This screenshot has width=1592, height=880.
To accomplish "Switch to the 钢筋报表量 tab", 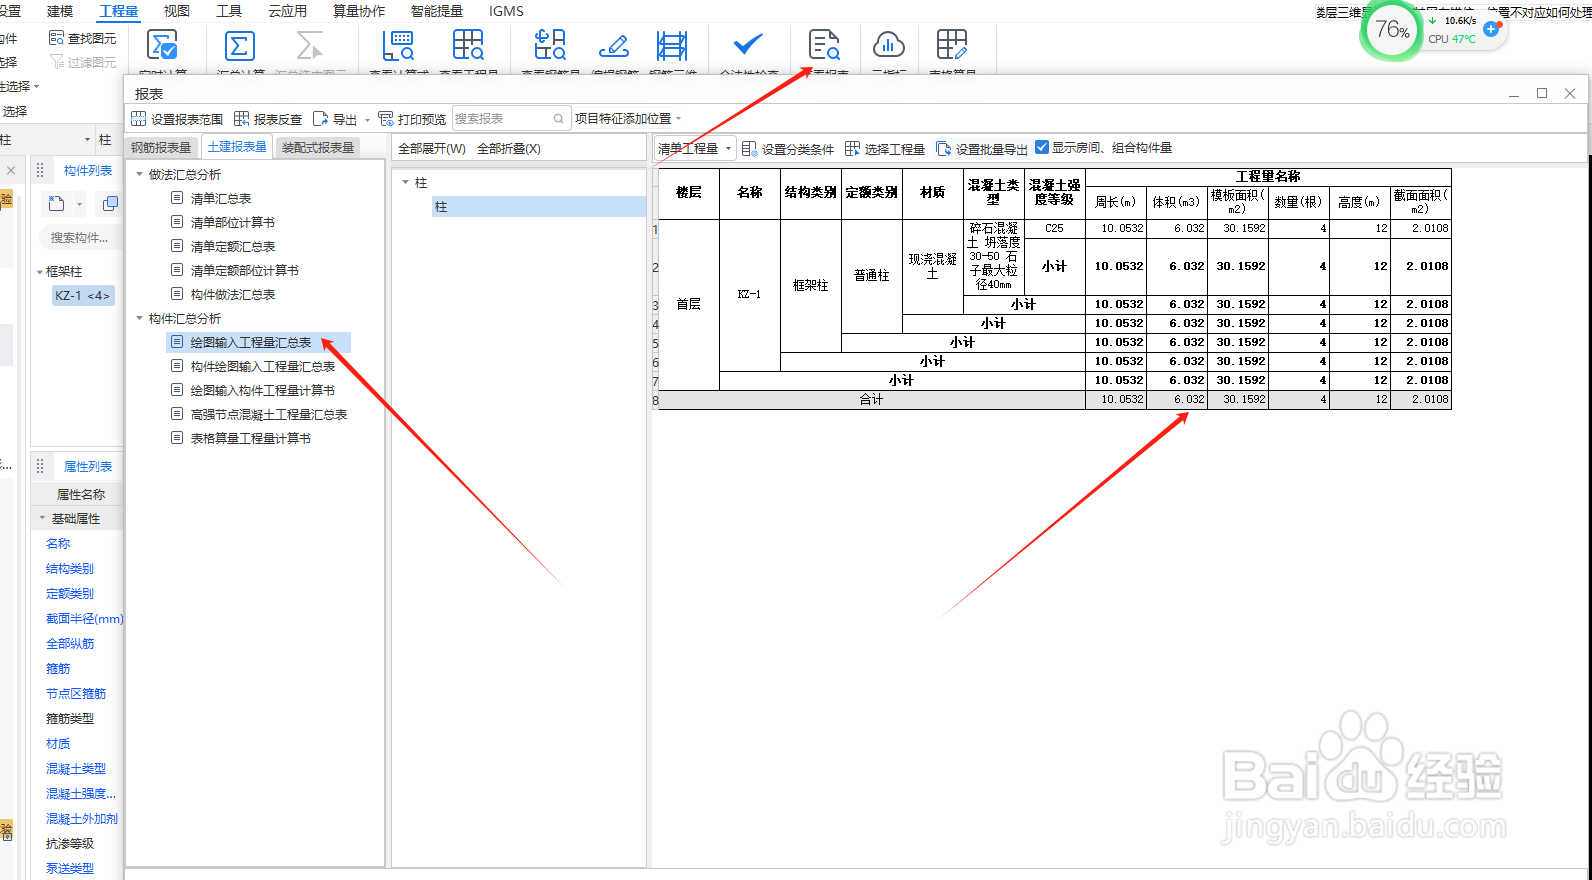I will point(161,147).
